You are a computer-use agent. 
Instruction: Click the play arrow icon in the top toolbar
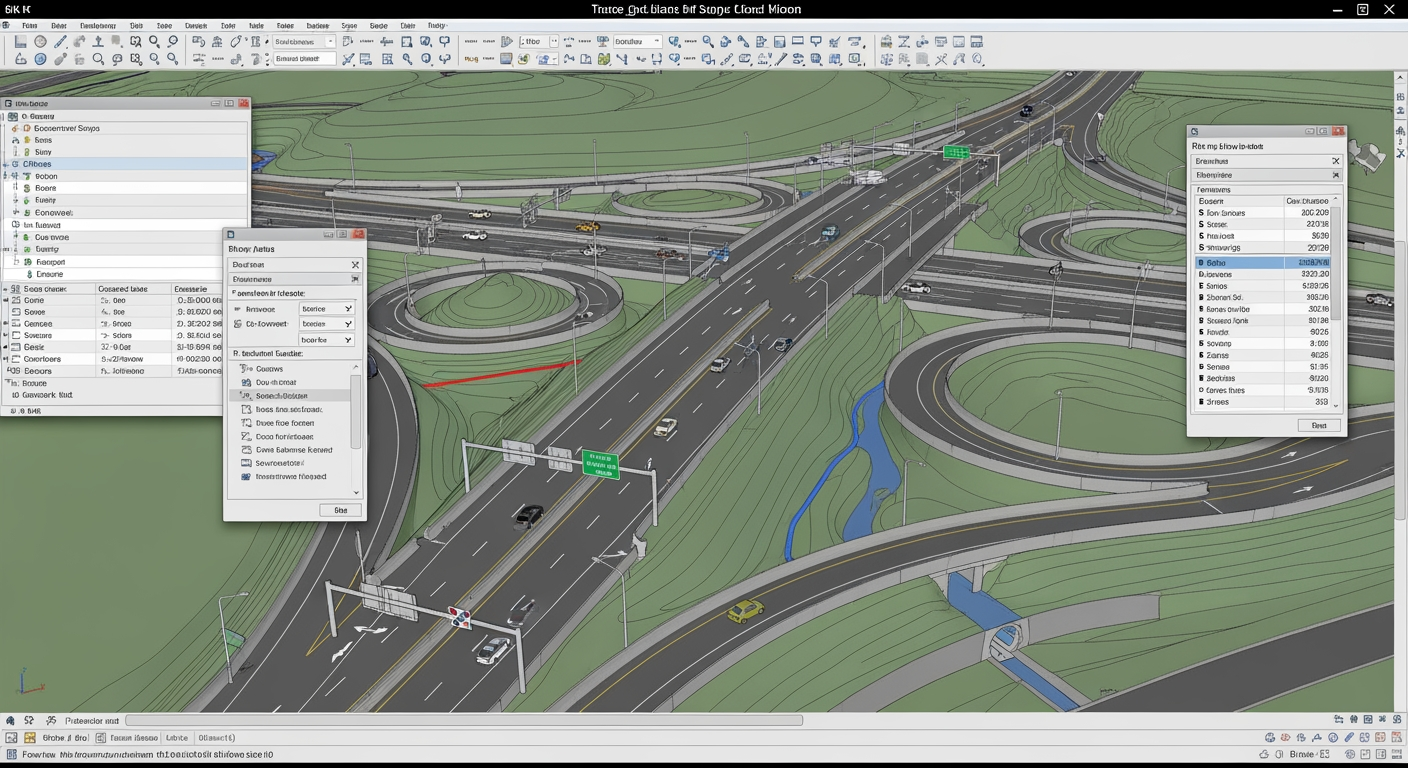click(507, 42)
